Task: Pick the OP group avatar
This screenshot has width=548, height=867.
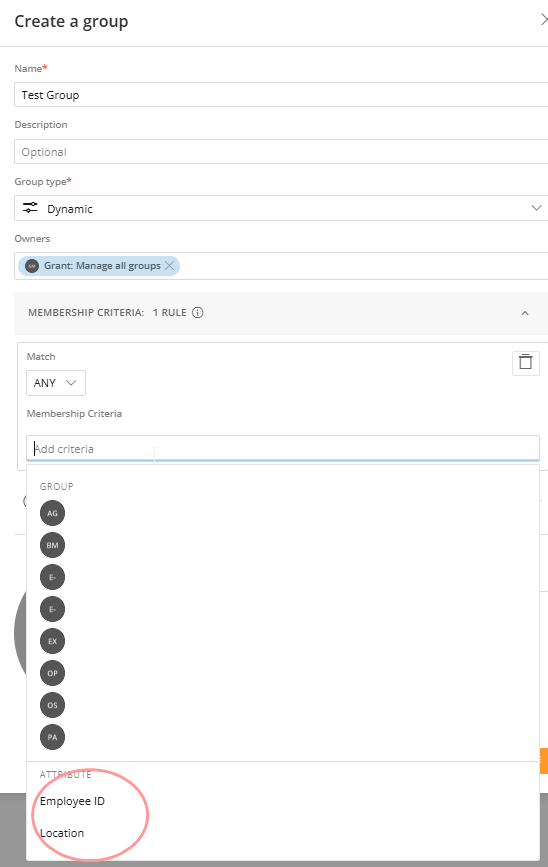Action: coord(53,673)
